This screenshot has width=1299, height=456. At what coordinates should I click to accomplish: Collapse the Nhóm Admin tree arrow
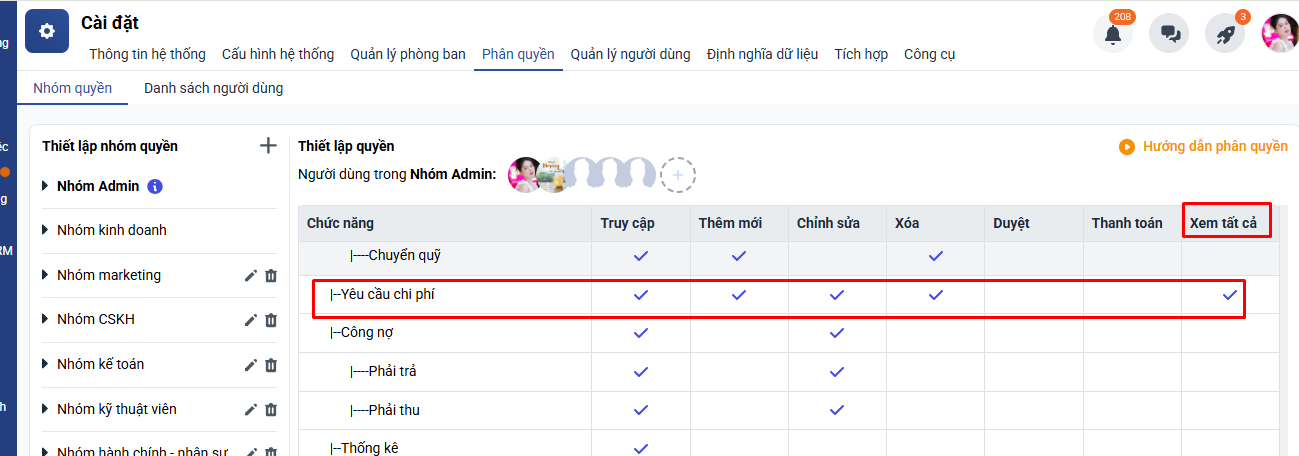(x=45, y=186)
